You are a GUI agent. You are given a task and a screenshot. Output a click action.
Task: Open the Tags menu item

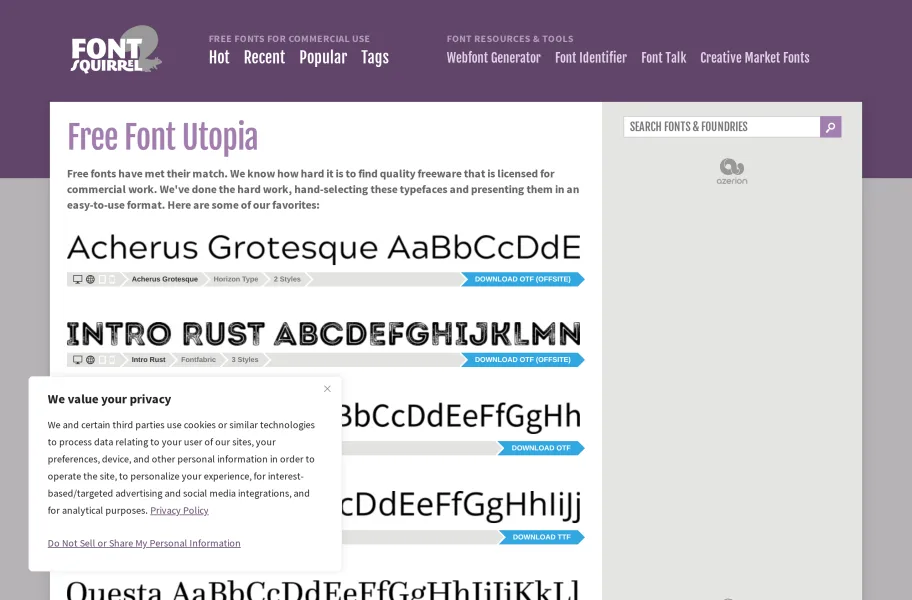375,58
